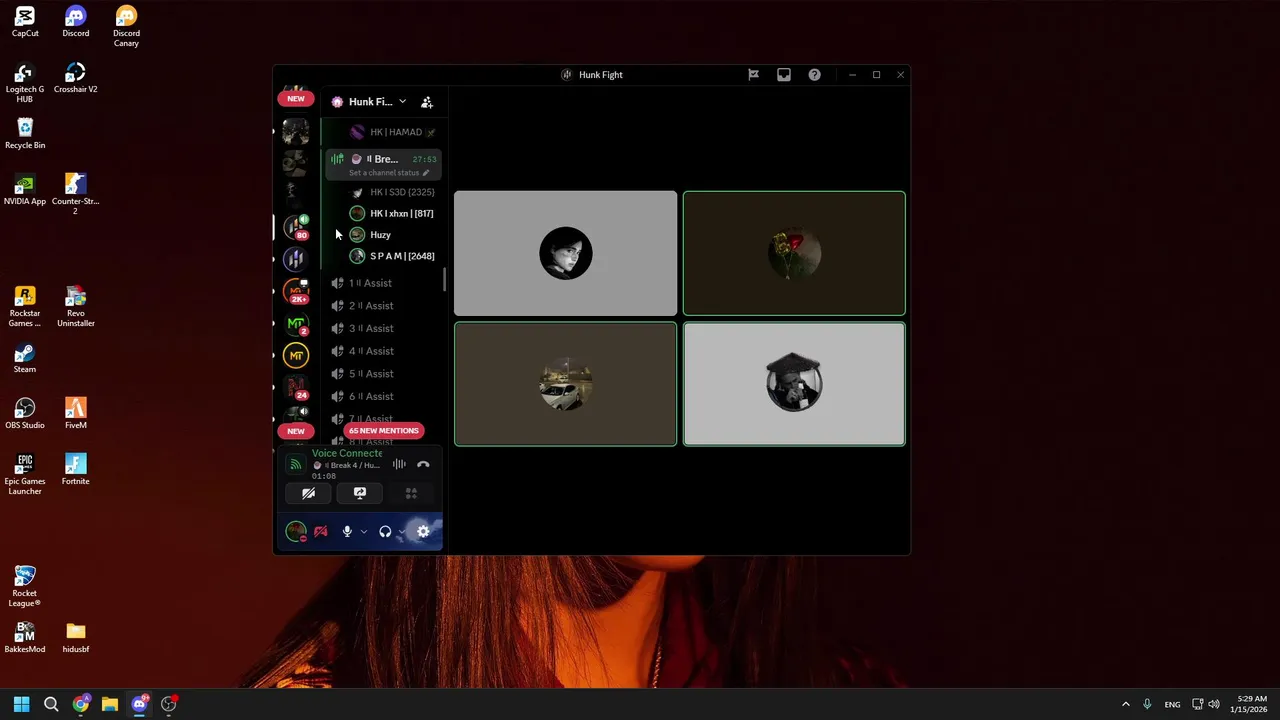The height and width of the screenshot is (720, 1280).
Task: Open HK | S3D {2325} user entry
Action: click(x=393, y=192)
